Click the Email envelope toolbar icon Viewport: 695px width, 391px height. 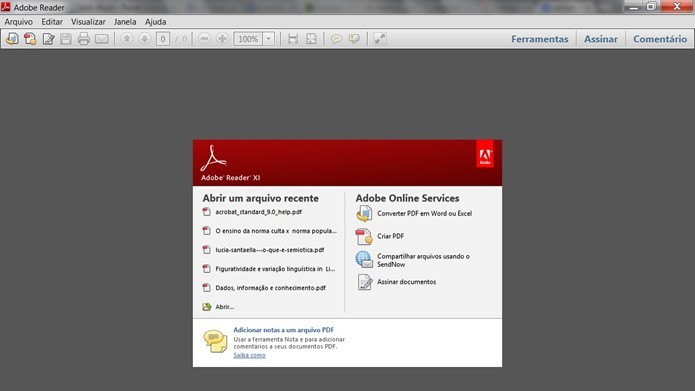[102, 39]
